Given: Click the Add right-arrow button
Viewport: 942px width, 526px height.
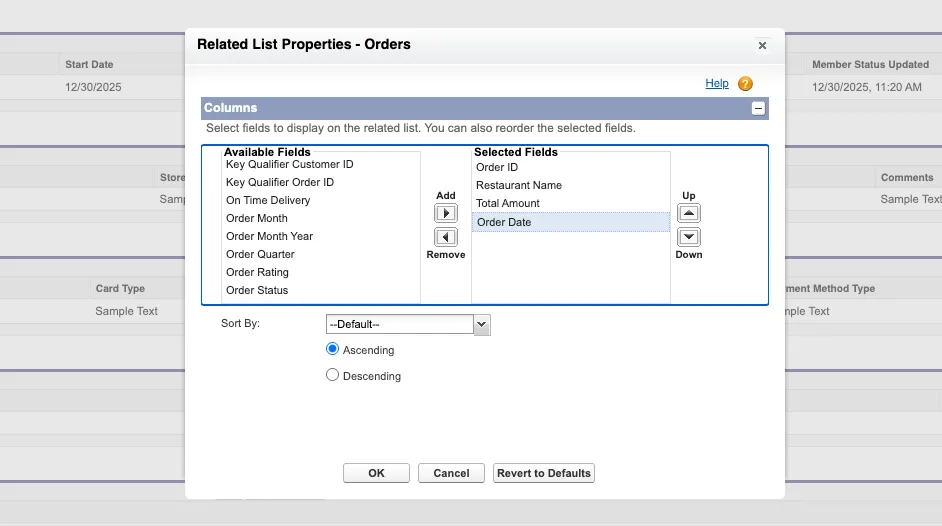Looking at the screenshot, I should coord(446,213).
